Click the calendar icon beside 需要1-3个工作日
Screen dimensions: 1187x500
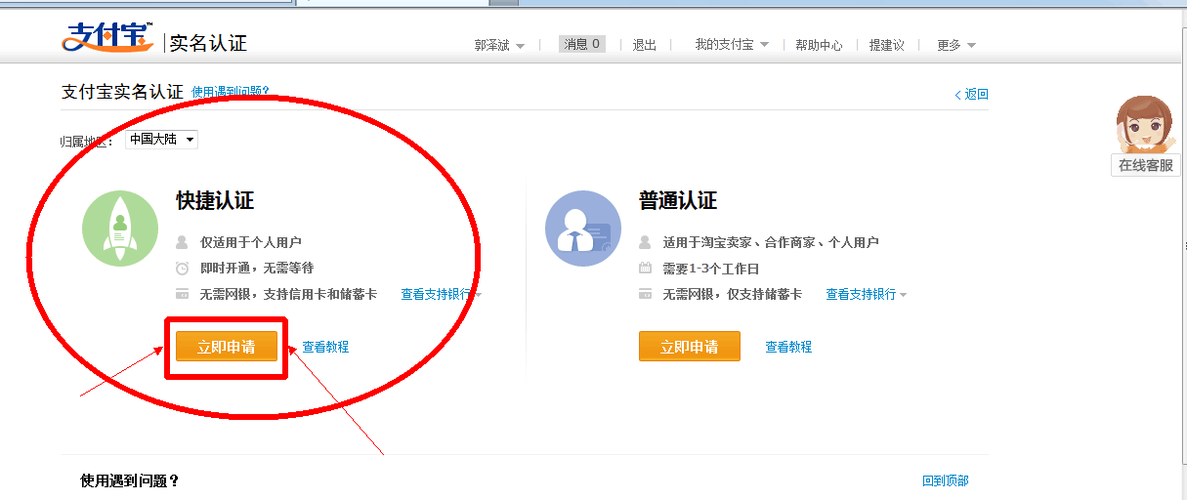[645, 268]
